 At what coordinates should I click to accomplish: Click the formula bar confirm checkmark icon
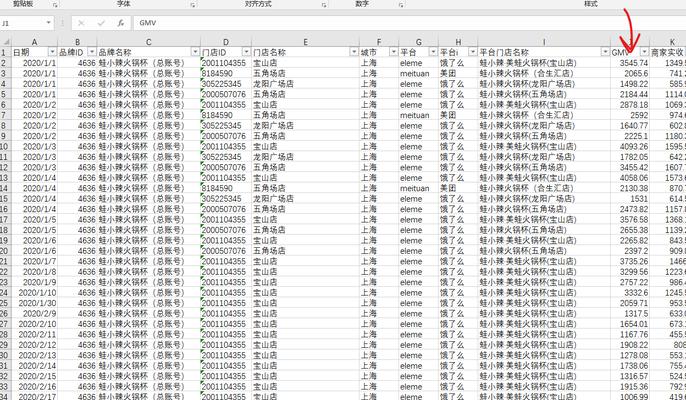pyautogui.click(x=101, y=23)
